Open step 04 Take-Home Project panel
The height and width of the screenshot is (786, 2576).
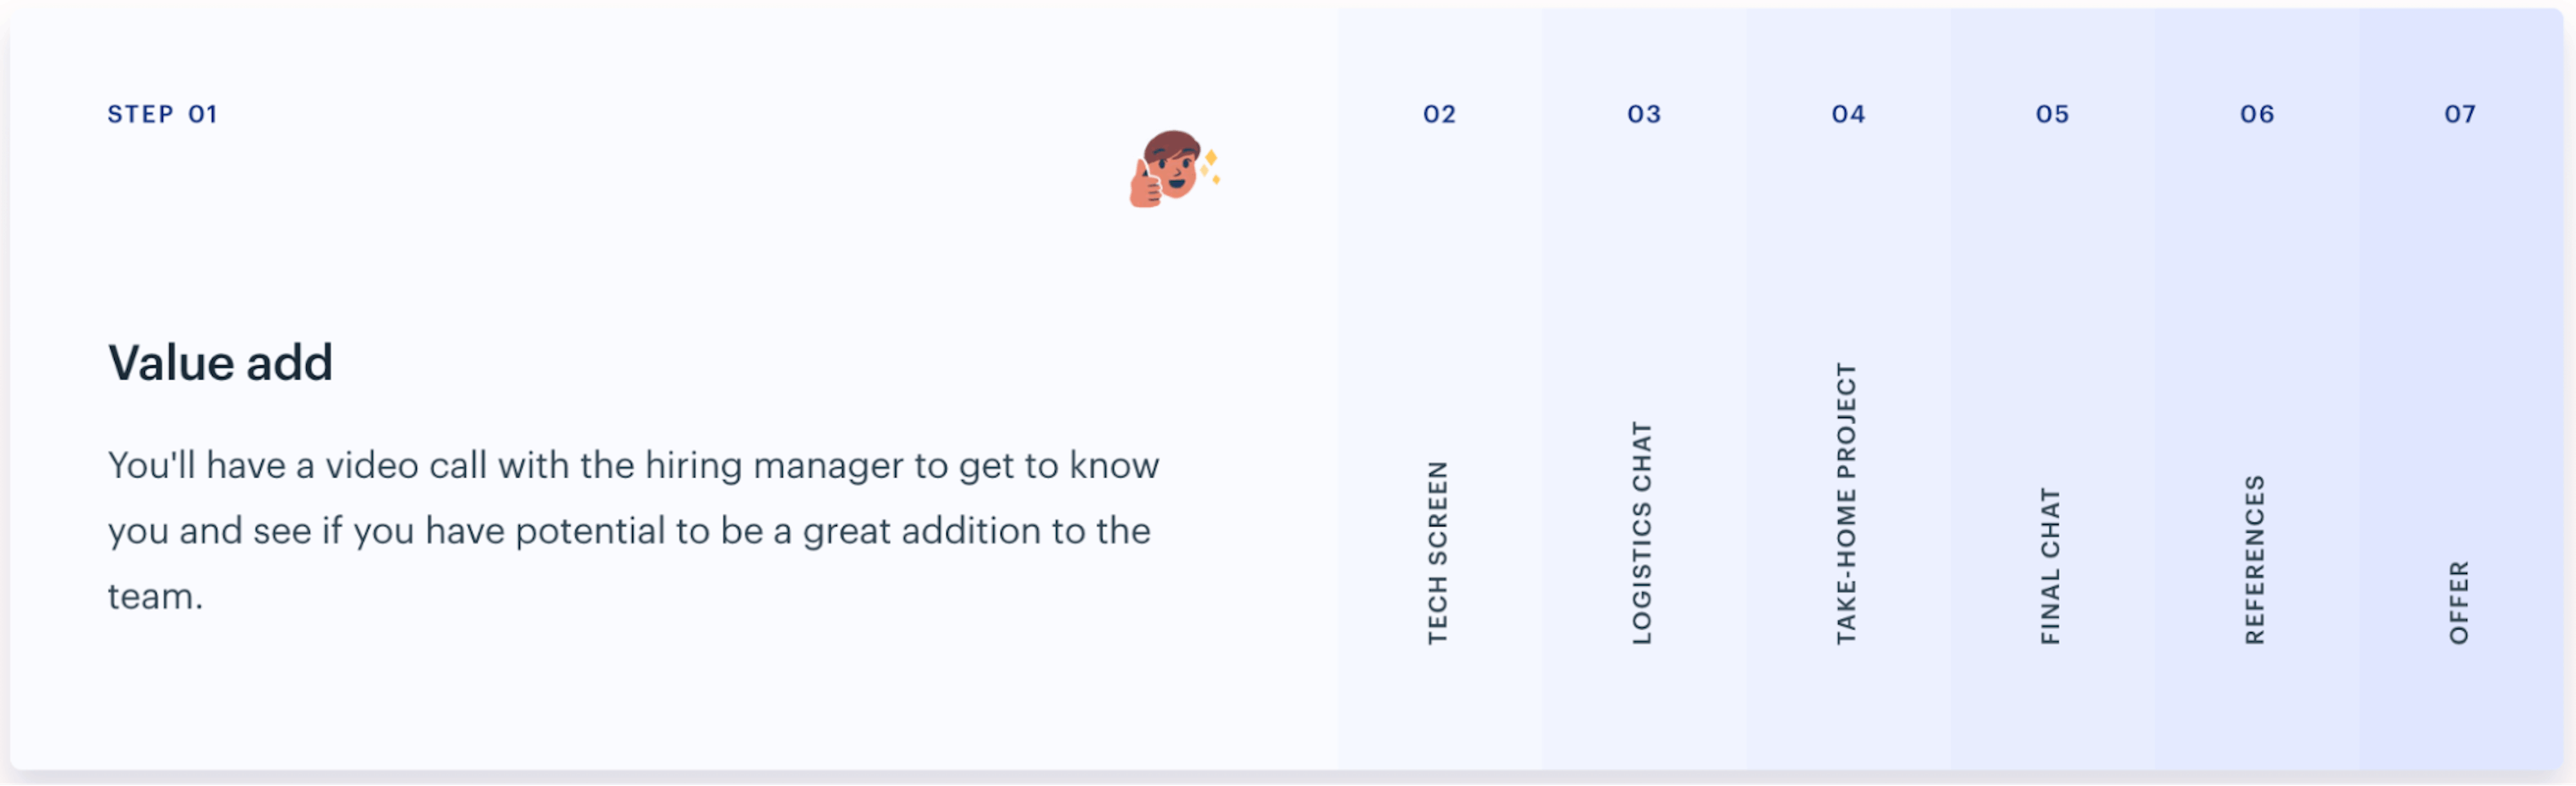pos(1848,389)
